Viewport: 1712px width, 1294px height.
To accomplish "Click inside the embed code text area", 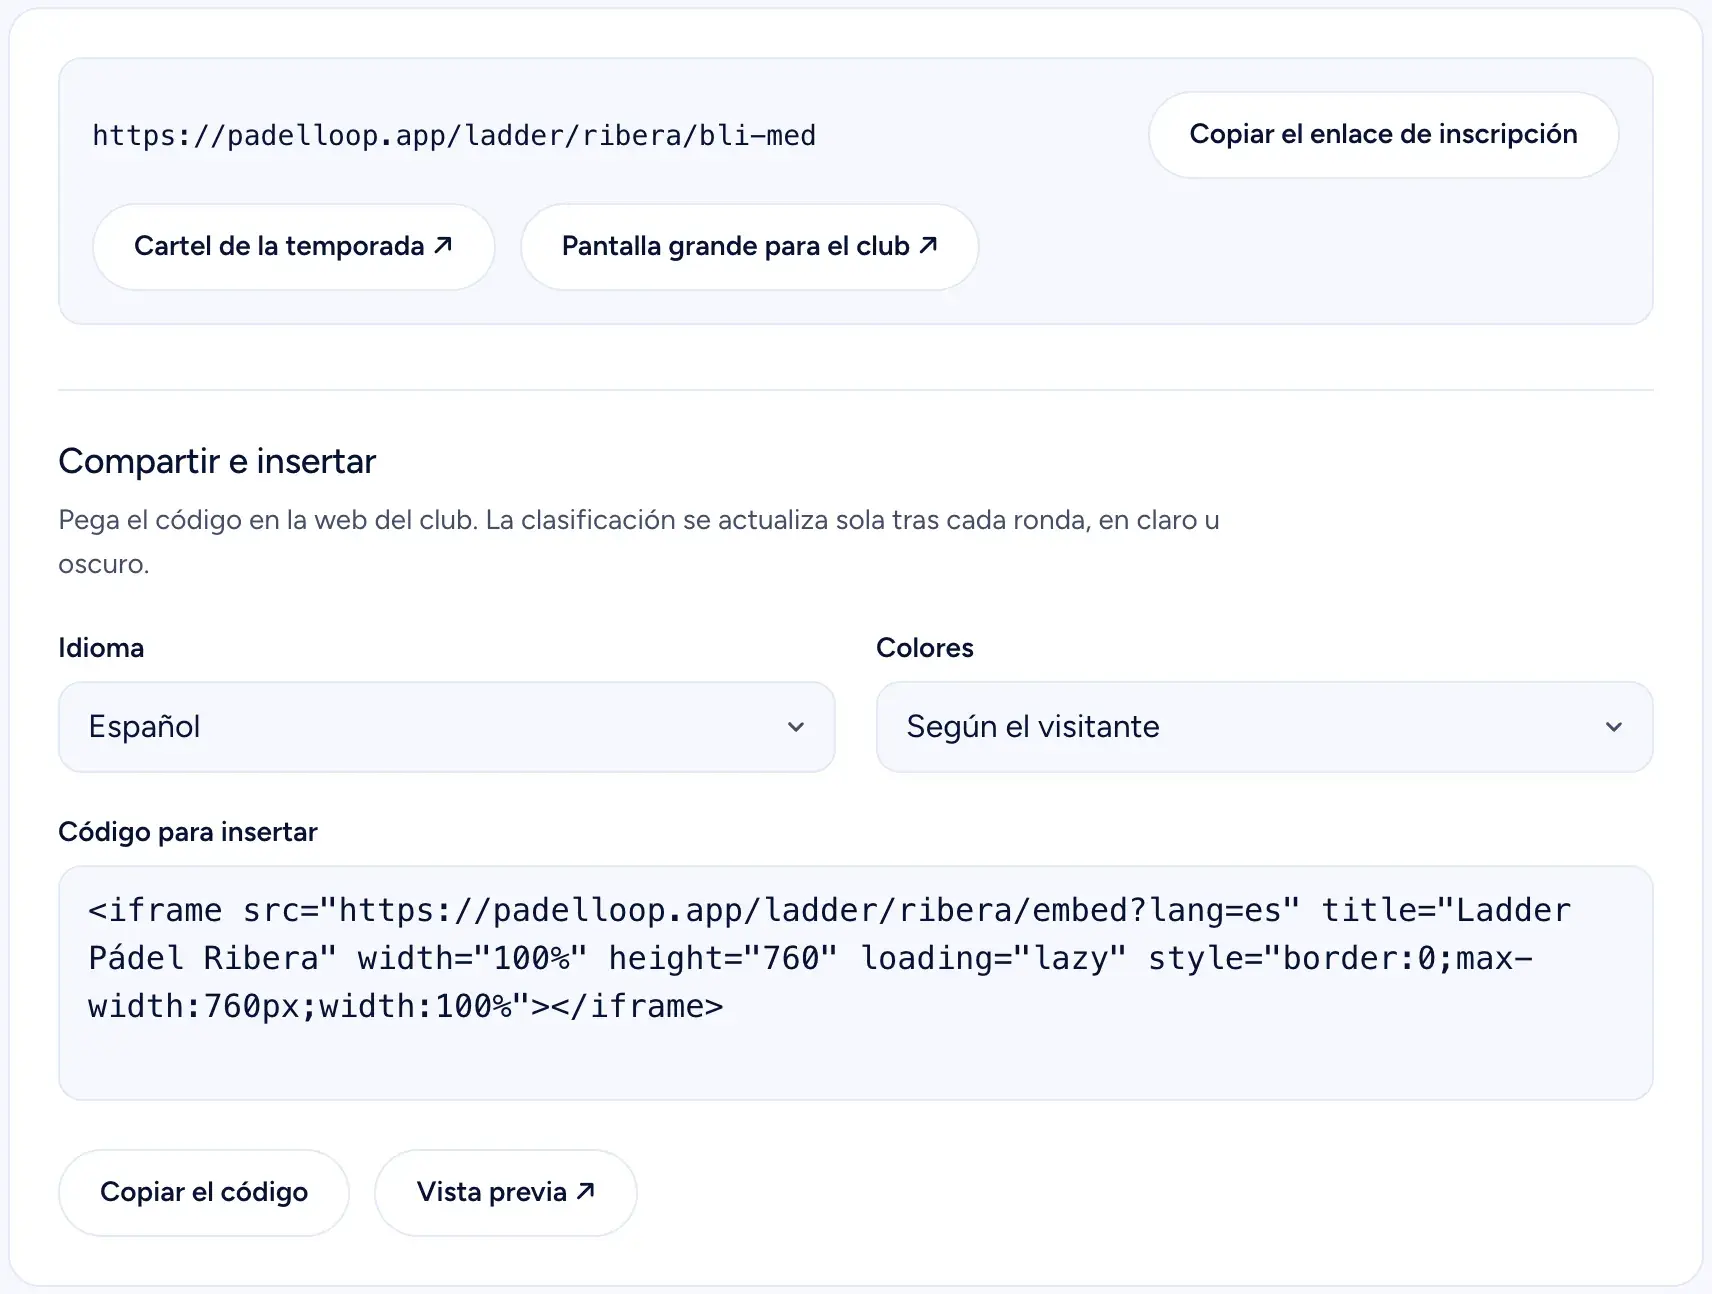I will [856, 983].
